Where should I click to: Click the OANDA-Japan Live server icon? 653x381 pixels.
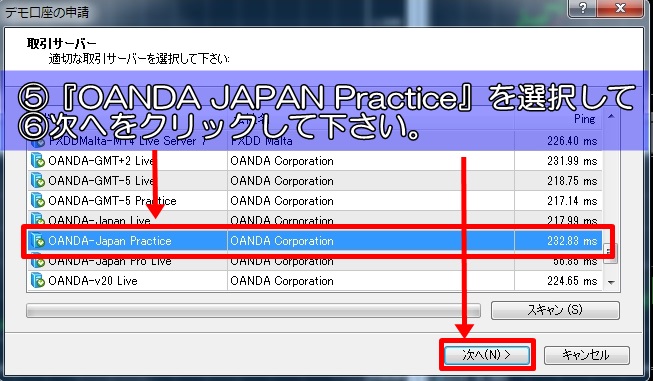(38, 219)
